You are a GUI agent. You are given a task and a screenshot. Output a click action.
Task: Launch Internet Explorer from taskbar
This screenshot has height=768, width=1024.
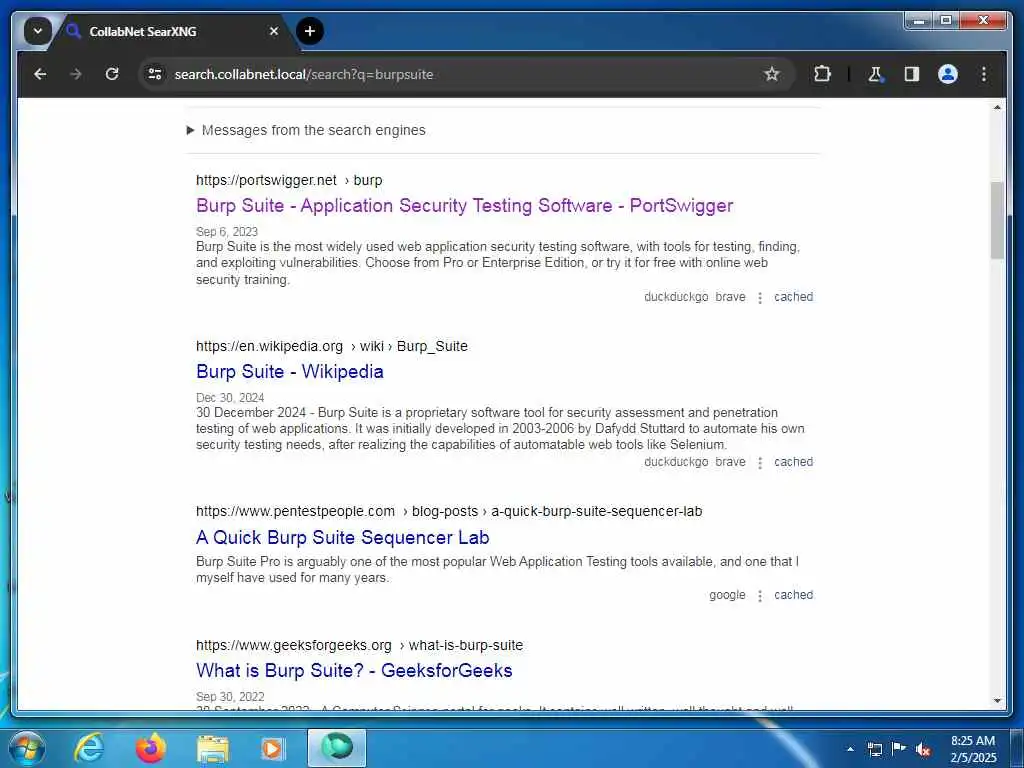point(88,748)
